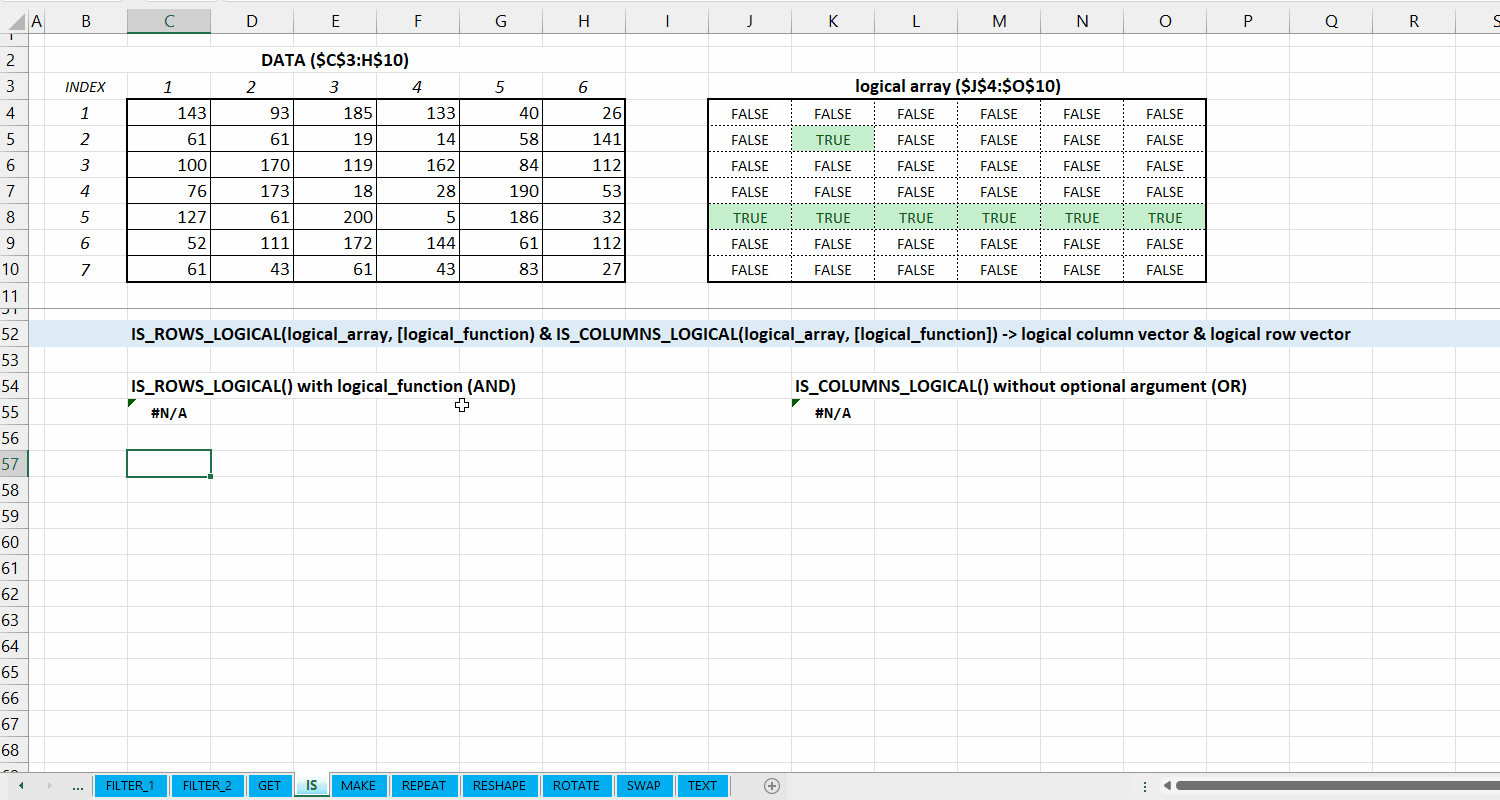1500x800 pixels.
Task: Click the INDEX header cell
Action: coord(85,87)
